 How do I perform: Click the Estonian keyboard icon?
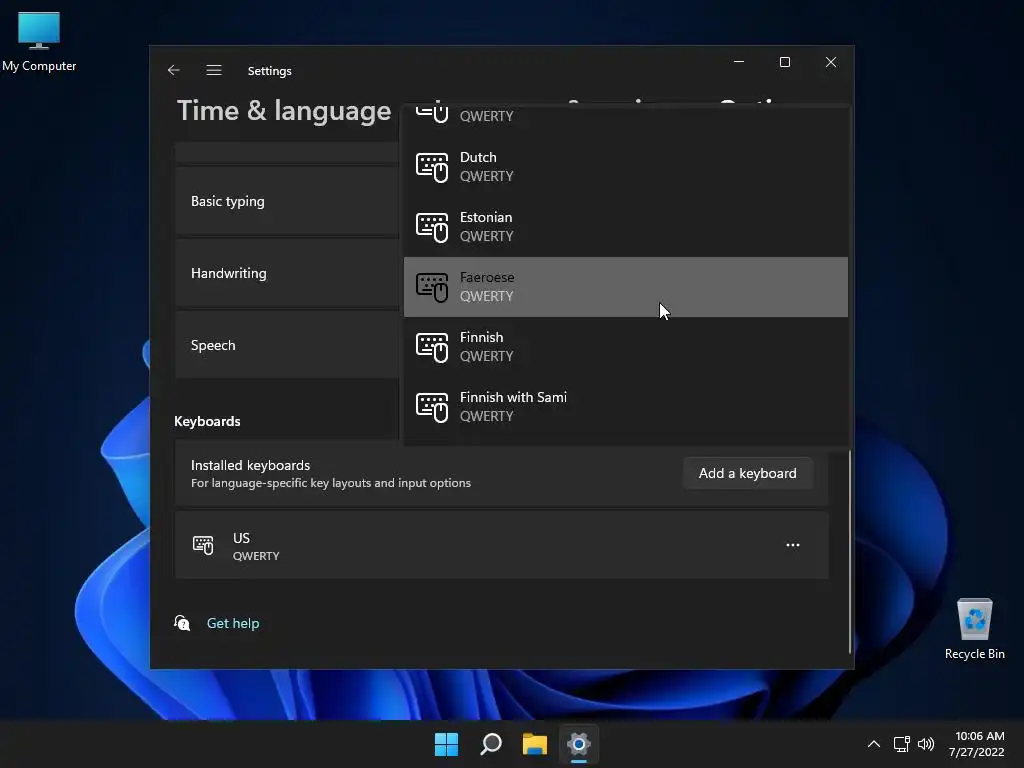pyautogui.click(x=432, y=227)
